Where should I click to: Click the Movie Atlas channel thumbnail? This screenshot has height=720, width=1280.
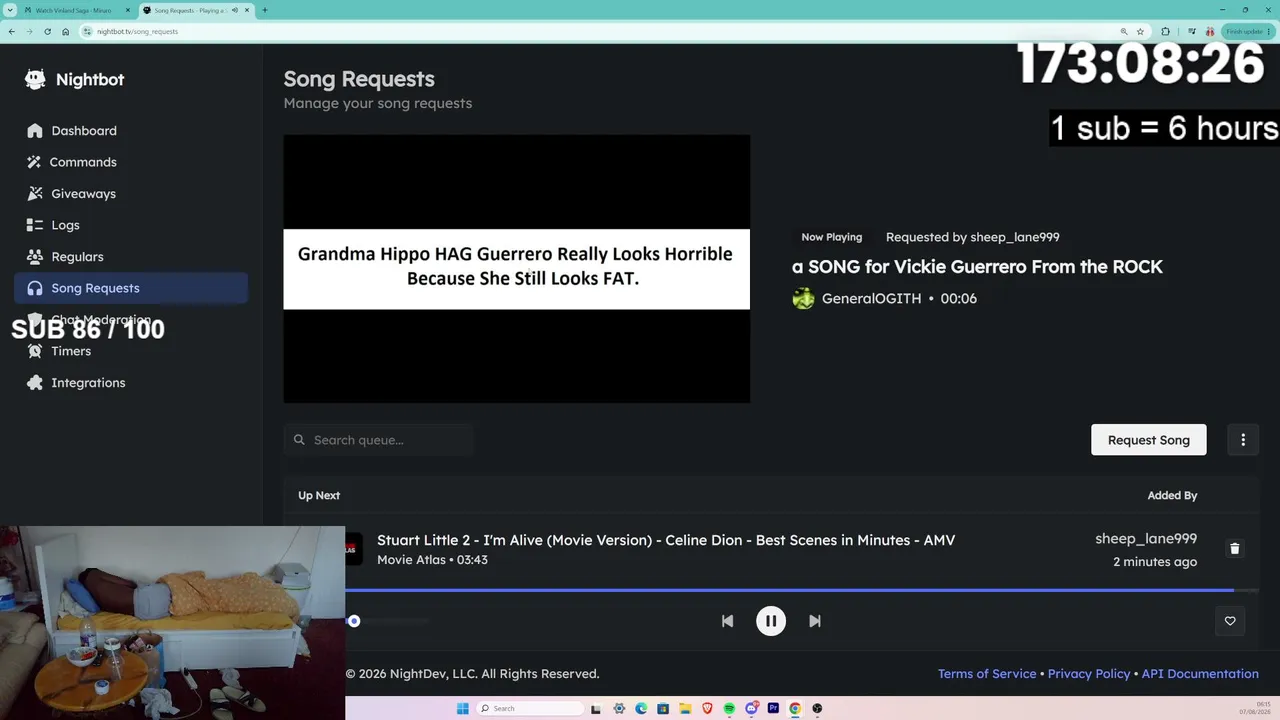354,549
